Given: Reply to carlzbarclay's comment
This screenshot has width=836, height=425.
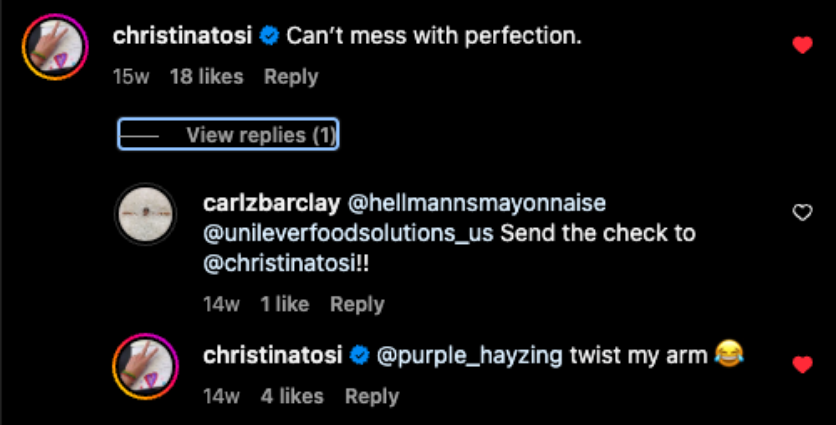Looking at the screenshot, I should (x=357, y=305).
